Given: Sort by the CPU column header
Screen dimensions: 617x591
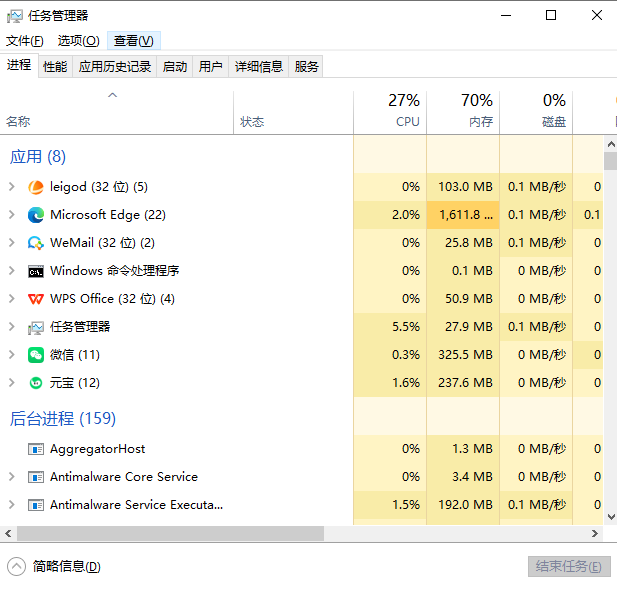Looking at the screenshot, I should 390,113.
